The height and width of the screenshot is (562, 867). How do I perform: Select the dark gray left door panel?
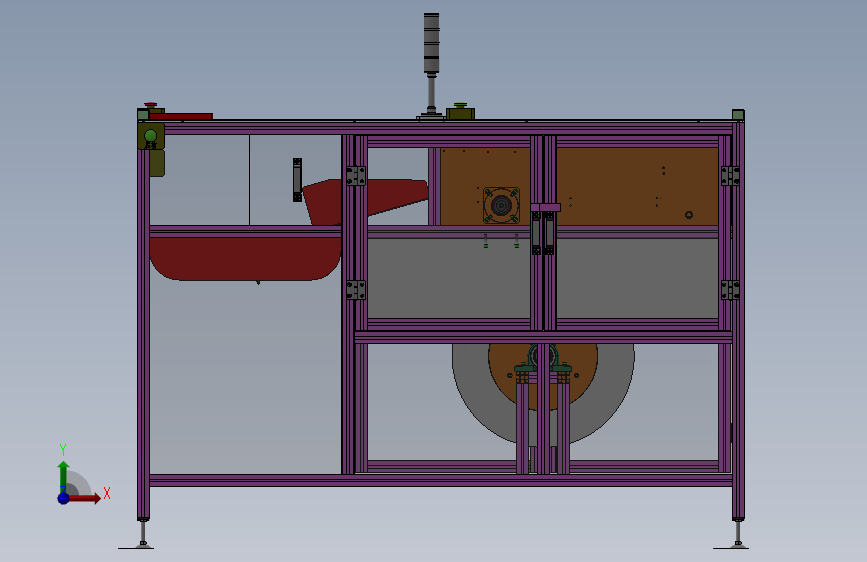(448, 278)
